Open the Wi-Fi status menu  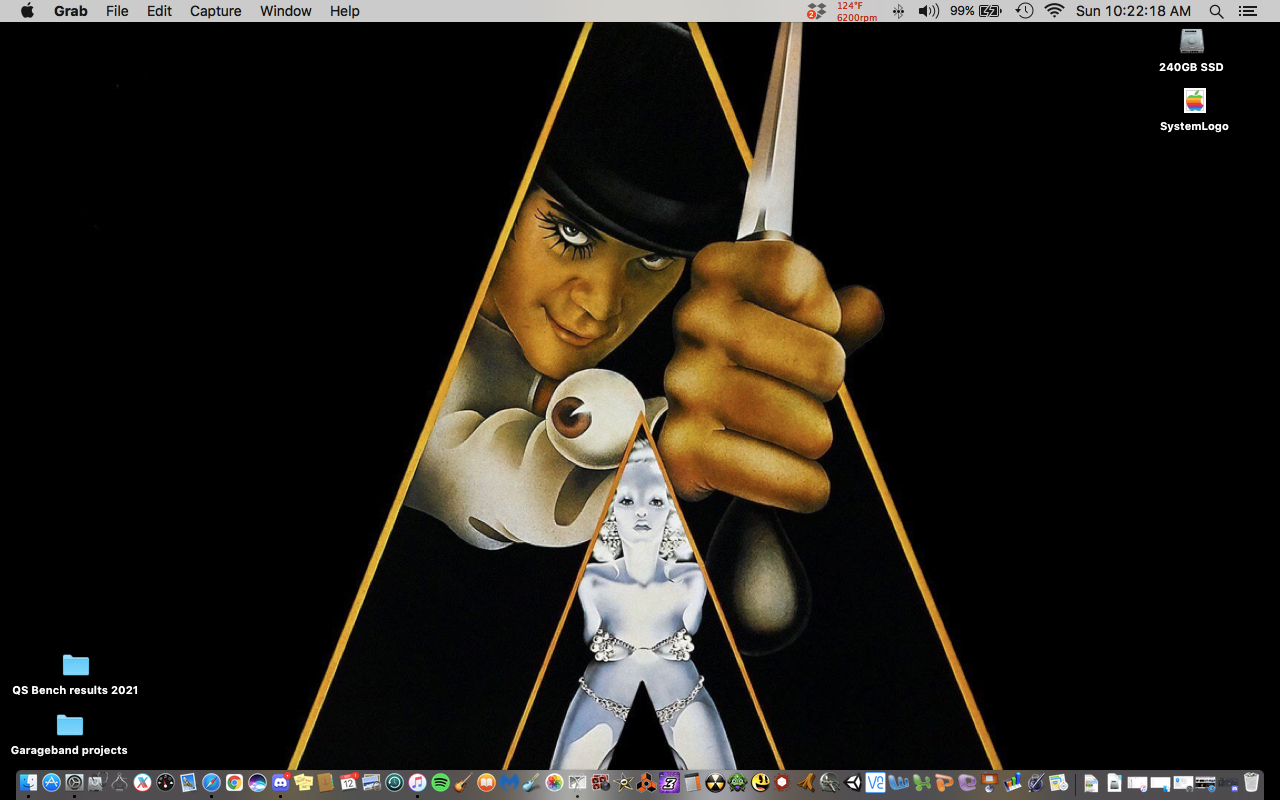(1054, 11)
